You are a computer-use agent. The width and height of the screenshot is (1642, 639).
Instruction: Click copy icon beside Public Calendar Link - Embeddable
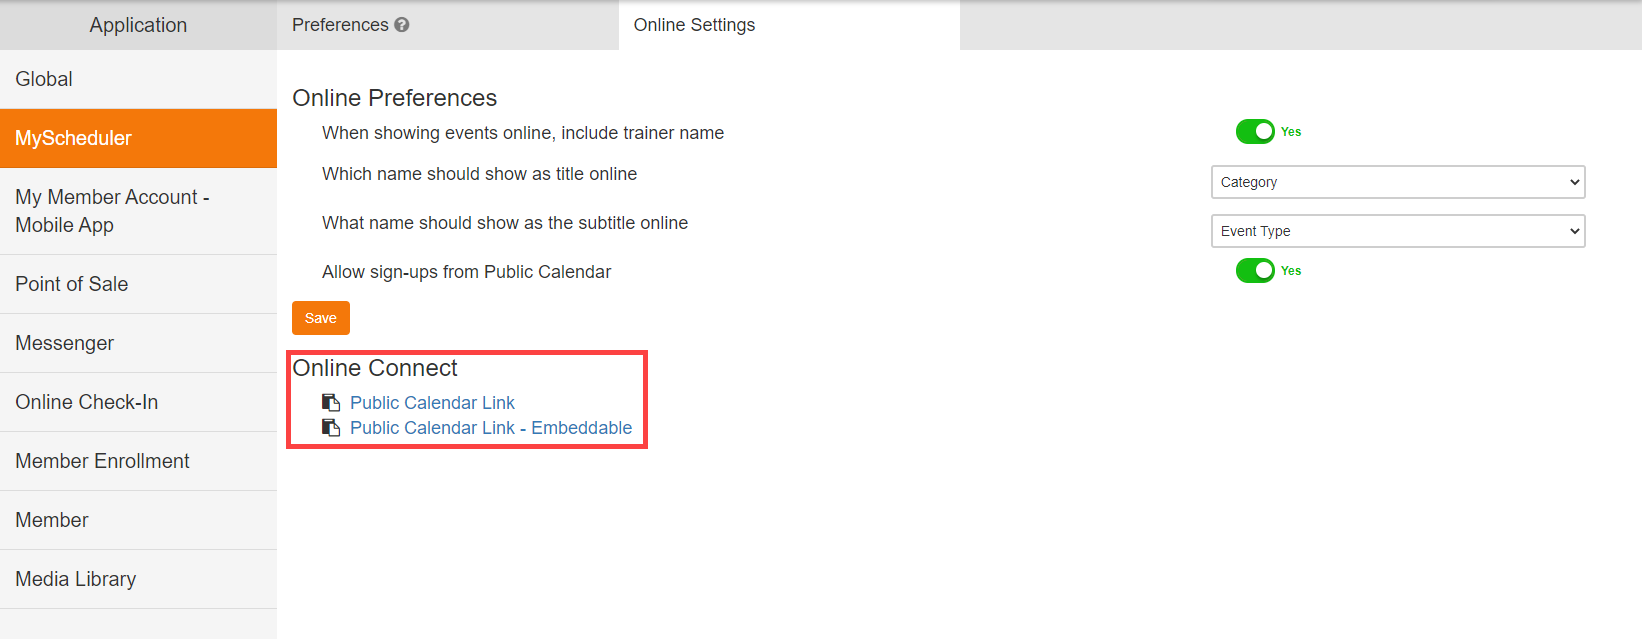pos(331,427)
